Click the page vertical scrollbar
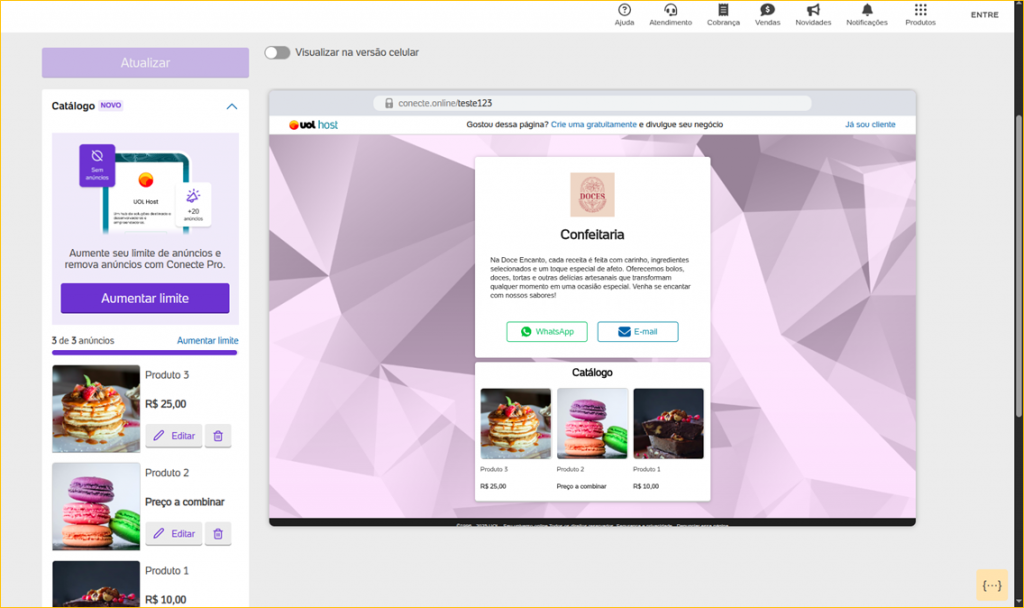 [1019, 266]
